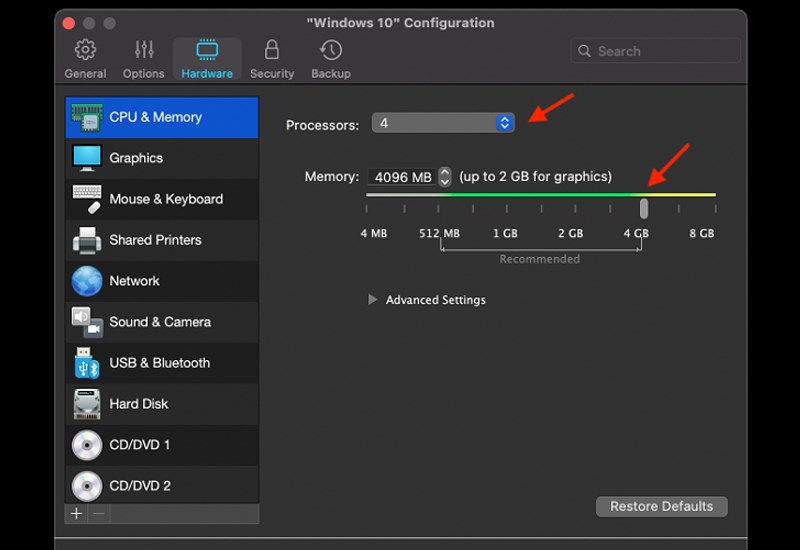The width and height of the screenshot is (800, 550).
Task: Click the Memory size input field
Action: (403, 177)
